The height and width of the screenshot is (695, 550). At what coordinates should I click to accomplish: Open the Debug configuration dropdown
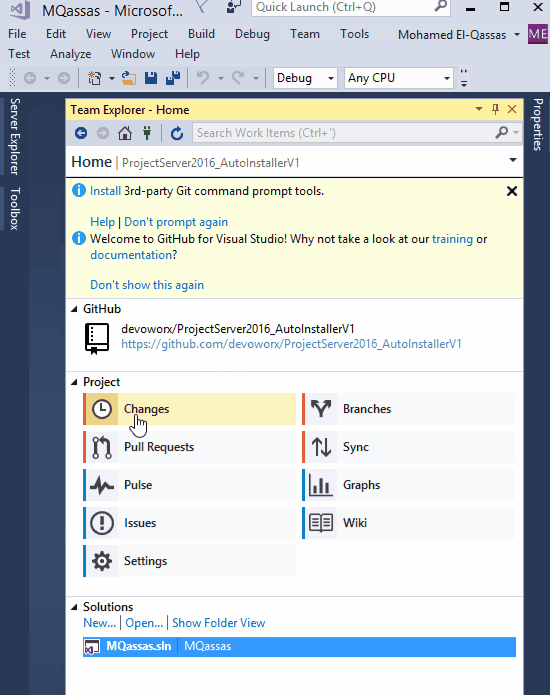(x=305, y=78)
